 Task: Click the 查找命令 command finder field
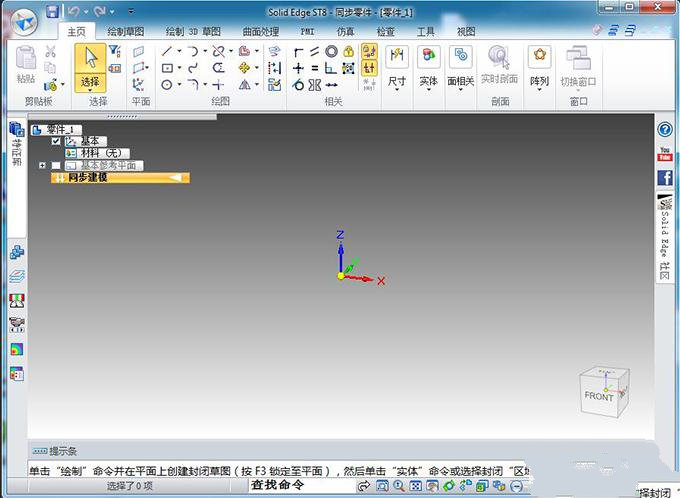point(302,485)
